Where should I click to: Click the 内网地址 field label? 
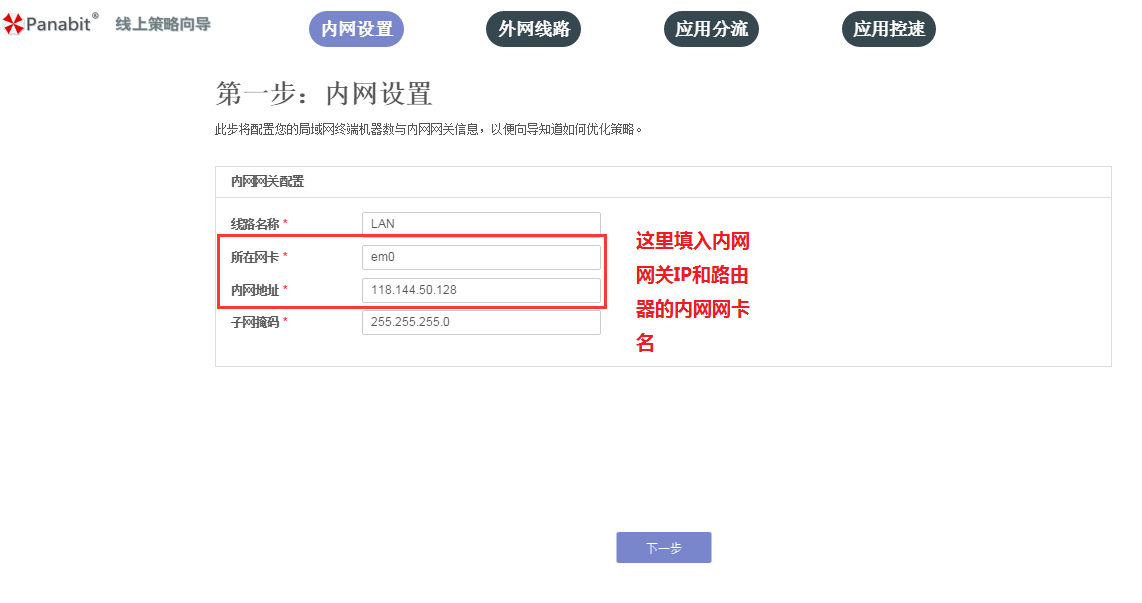click(255, 290)
